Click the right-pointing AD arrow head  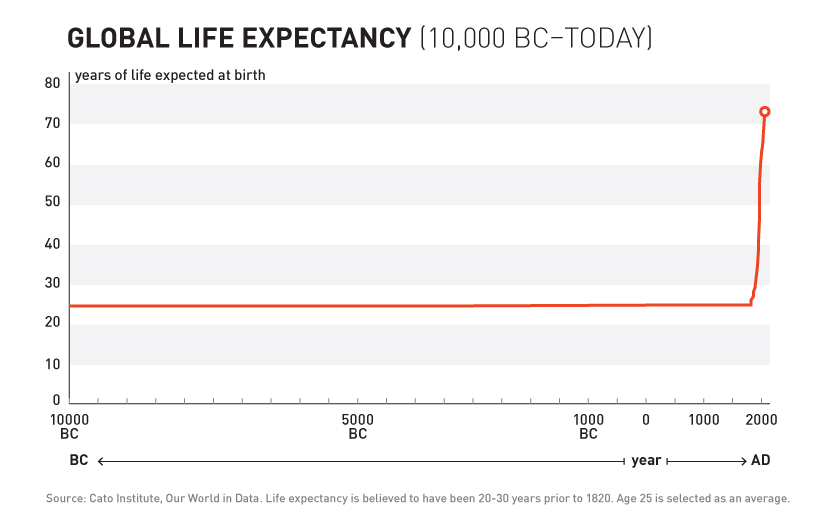pyautogui.click(x=741, y=461)
